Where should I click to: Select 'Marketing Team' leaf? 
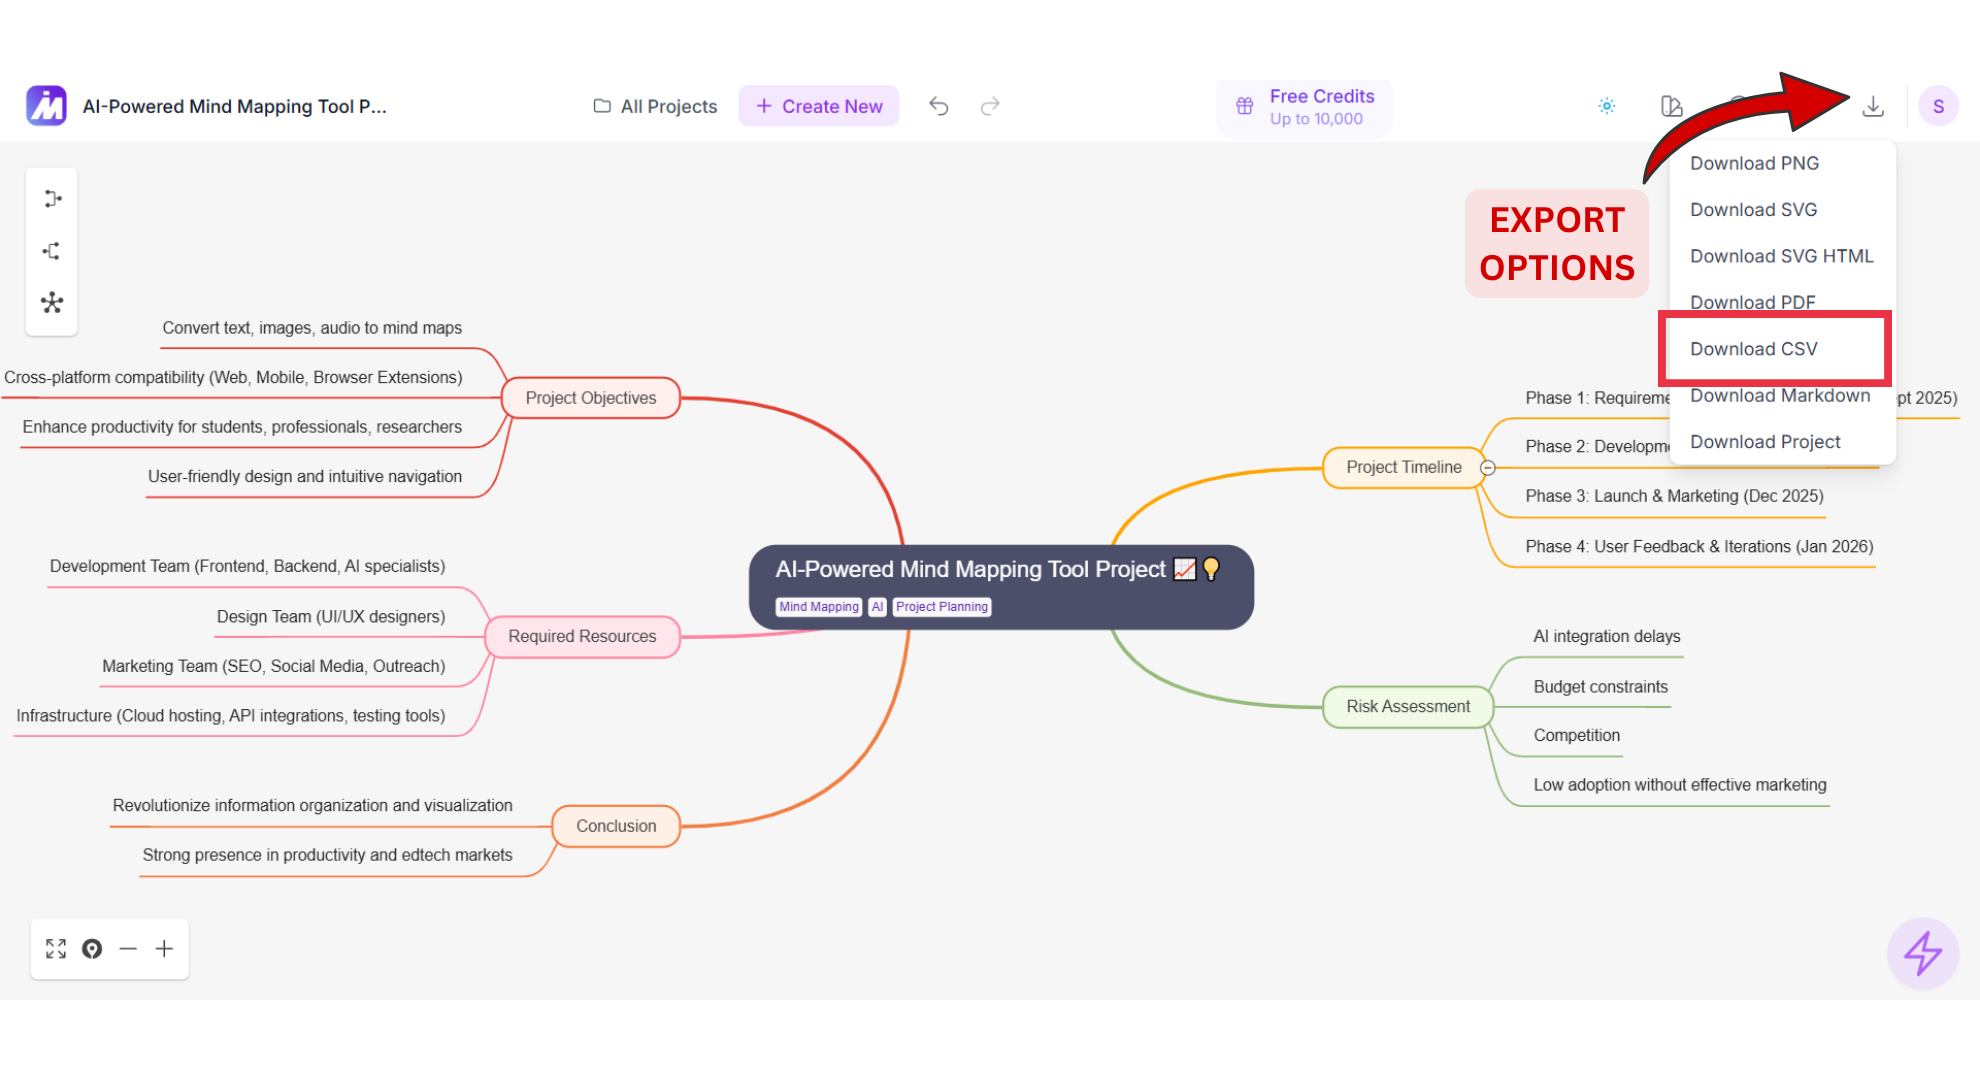[273, 666]
